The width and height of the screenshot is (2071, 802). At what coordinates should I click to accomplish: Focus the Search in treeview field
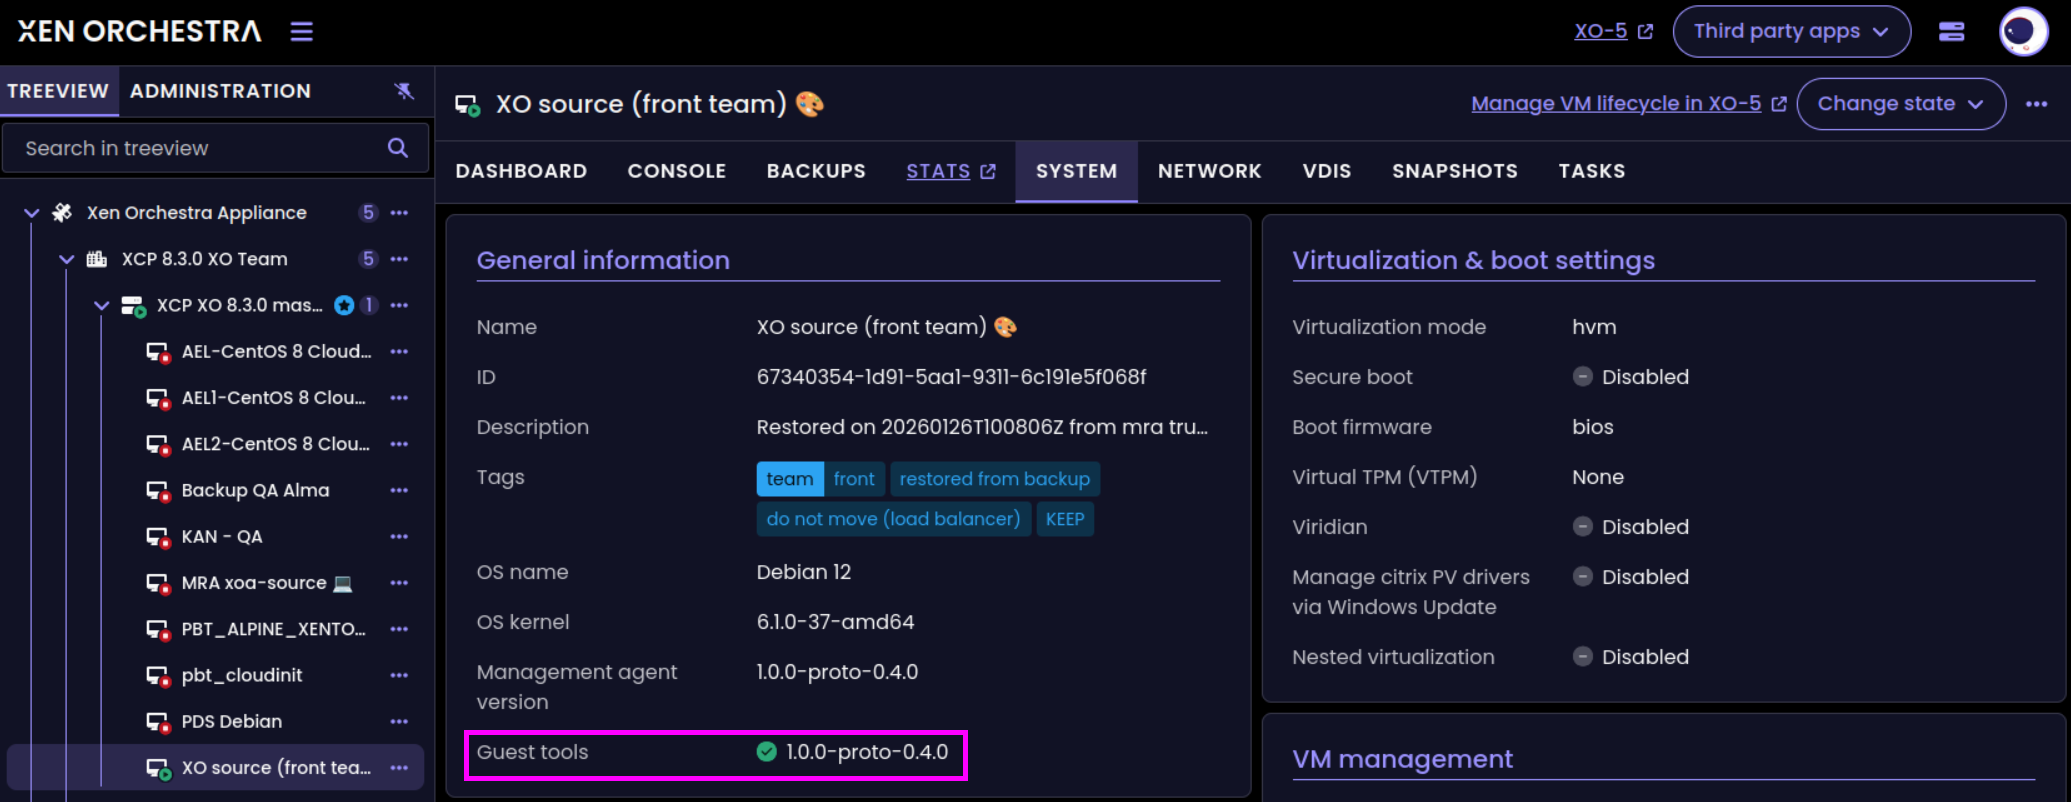tap(215, 148)
